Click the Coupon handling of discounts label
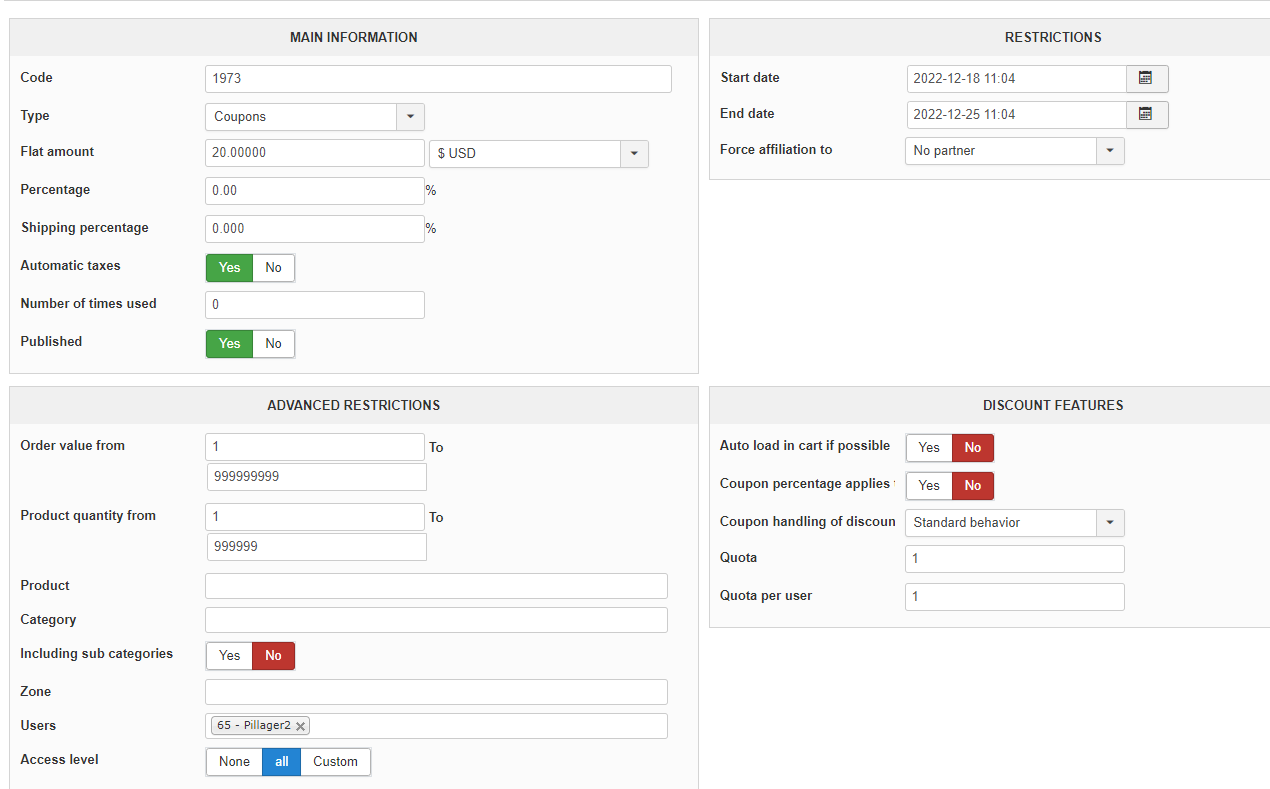The height and width of the screenshot is (789, 1270). (808, 522)
